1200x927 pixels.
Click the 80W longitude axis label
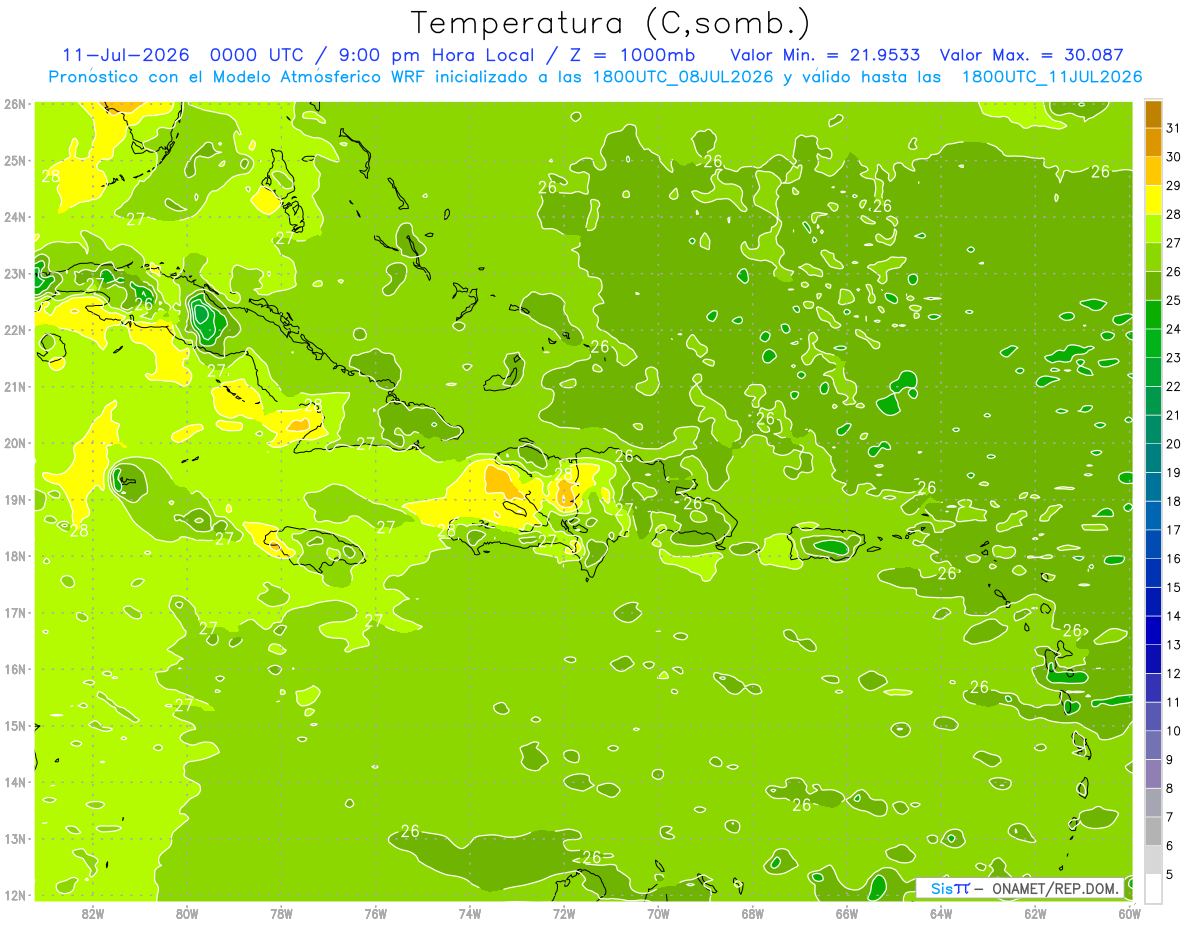point(187,913)
